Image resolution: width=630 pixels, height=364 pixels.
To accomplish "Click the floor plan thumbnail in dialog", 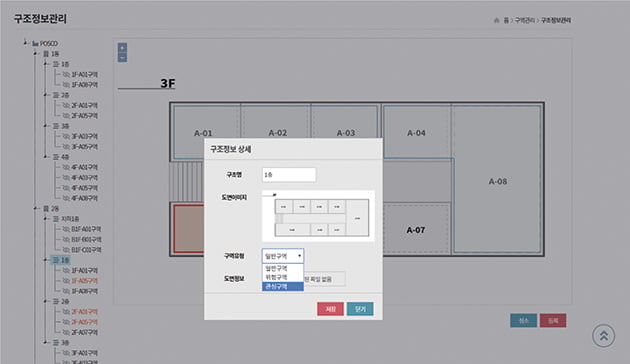I will tap(318, 216).
